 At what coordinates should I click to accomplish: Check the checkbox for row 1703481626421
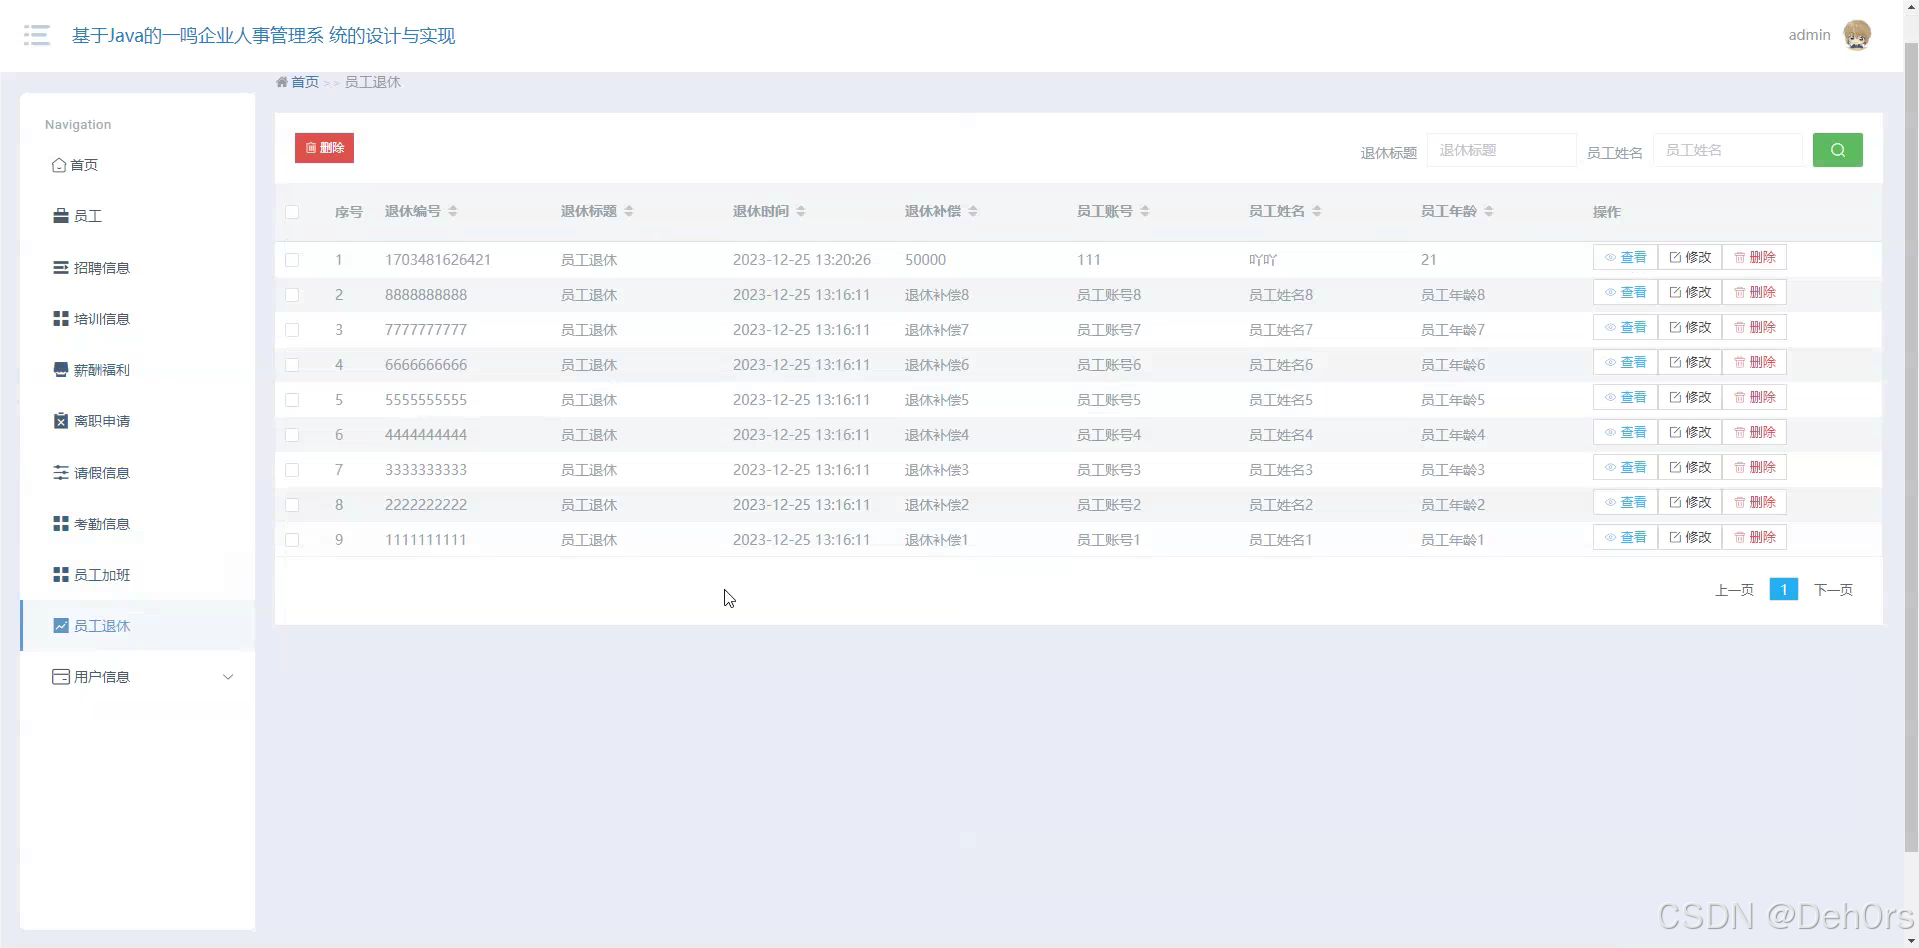tap(292, 260)
